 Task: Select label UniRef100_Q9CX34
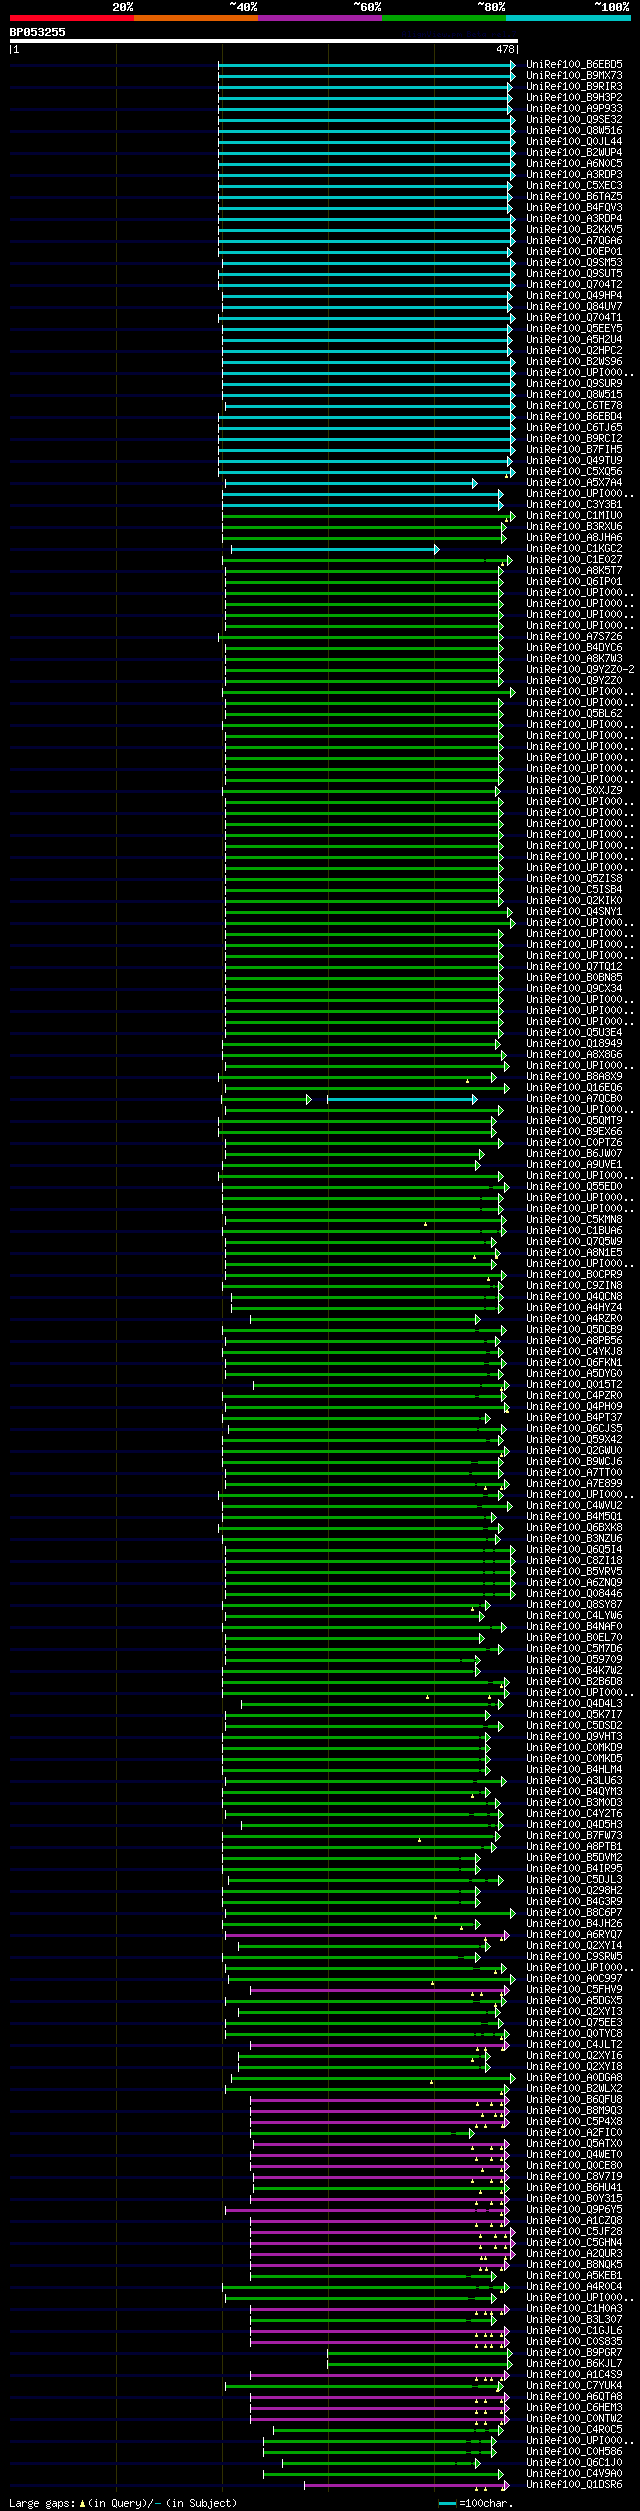(574, 989)
